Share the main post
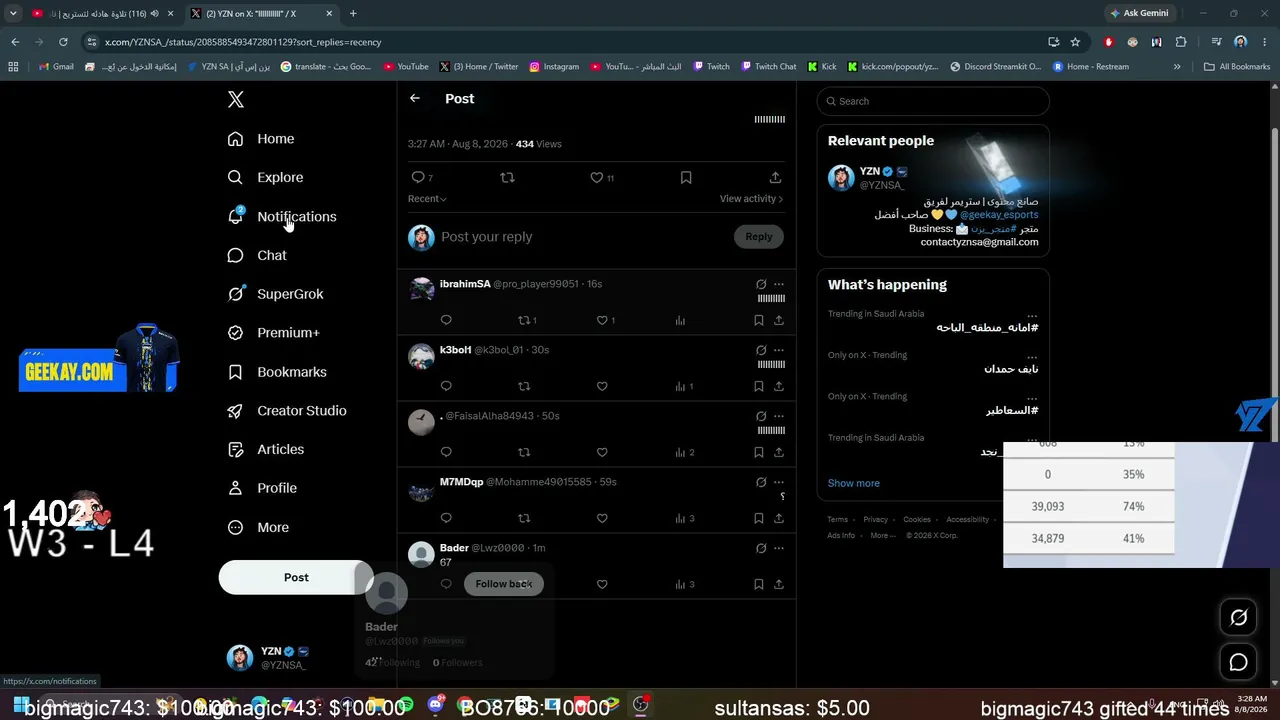Viewport: 1280px width, 720px height. (x=775, y=177)
